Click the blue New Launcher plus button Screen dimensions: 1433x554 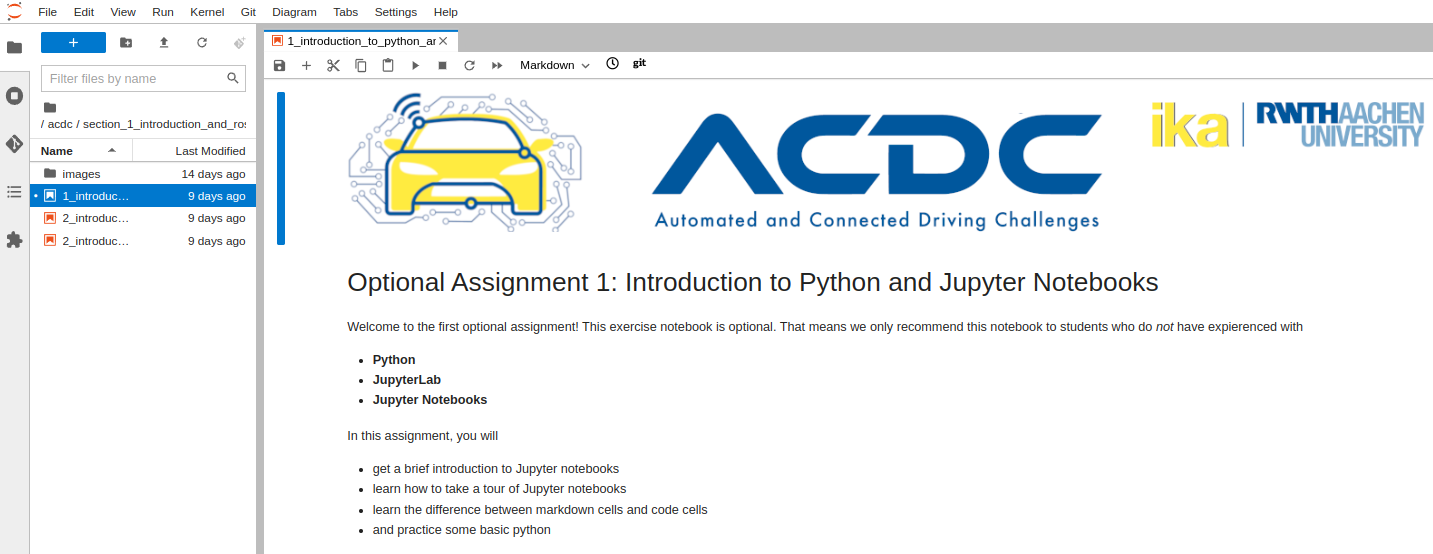[73, 42]
